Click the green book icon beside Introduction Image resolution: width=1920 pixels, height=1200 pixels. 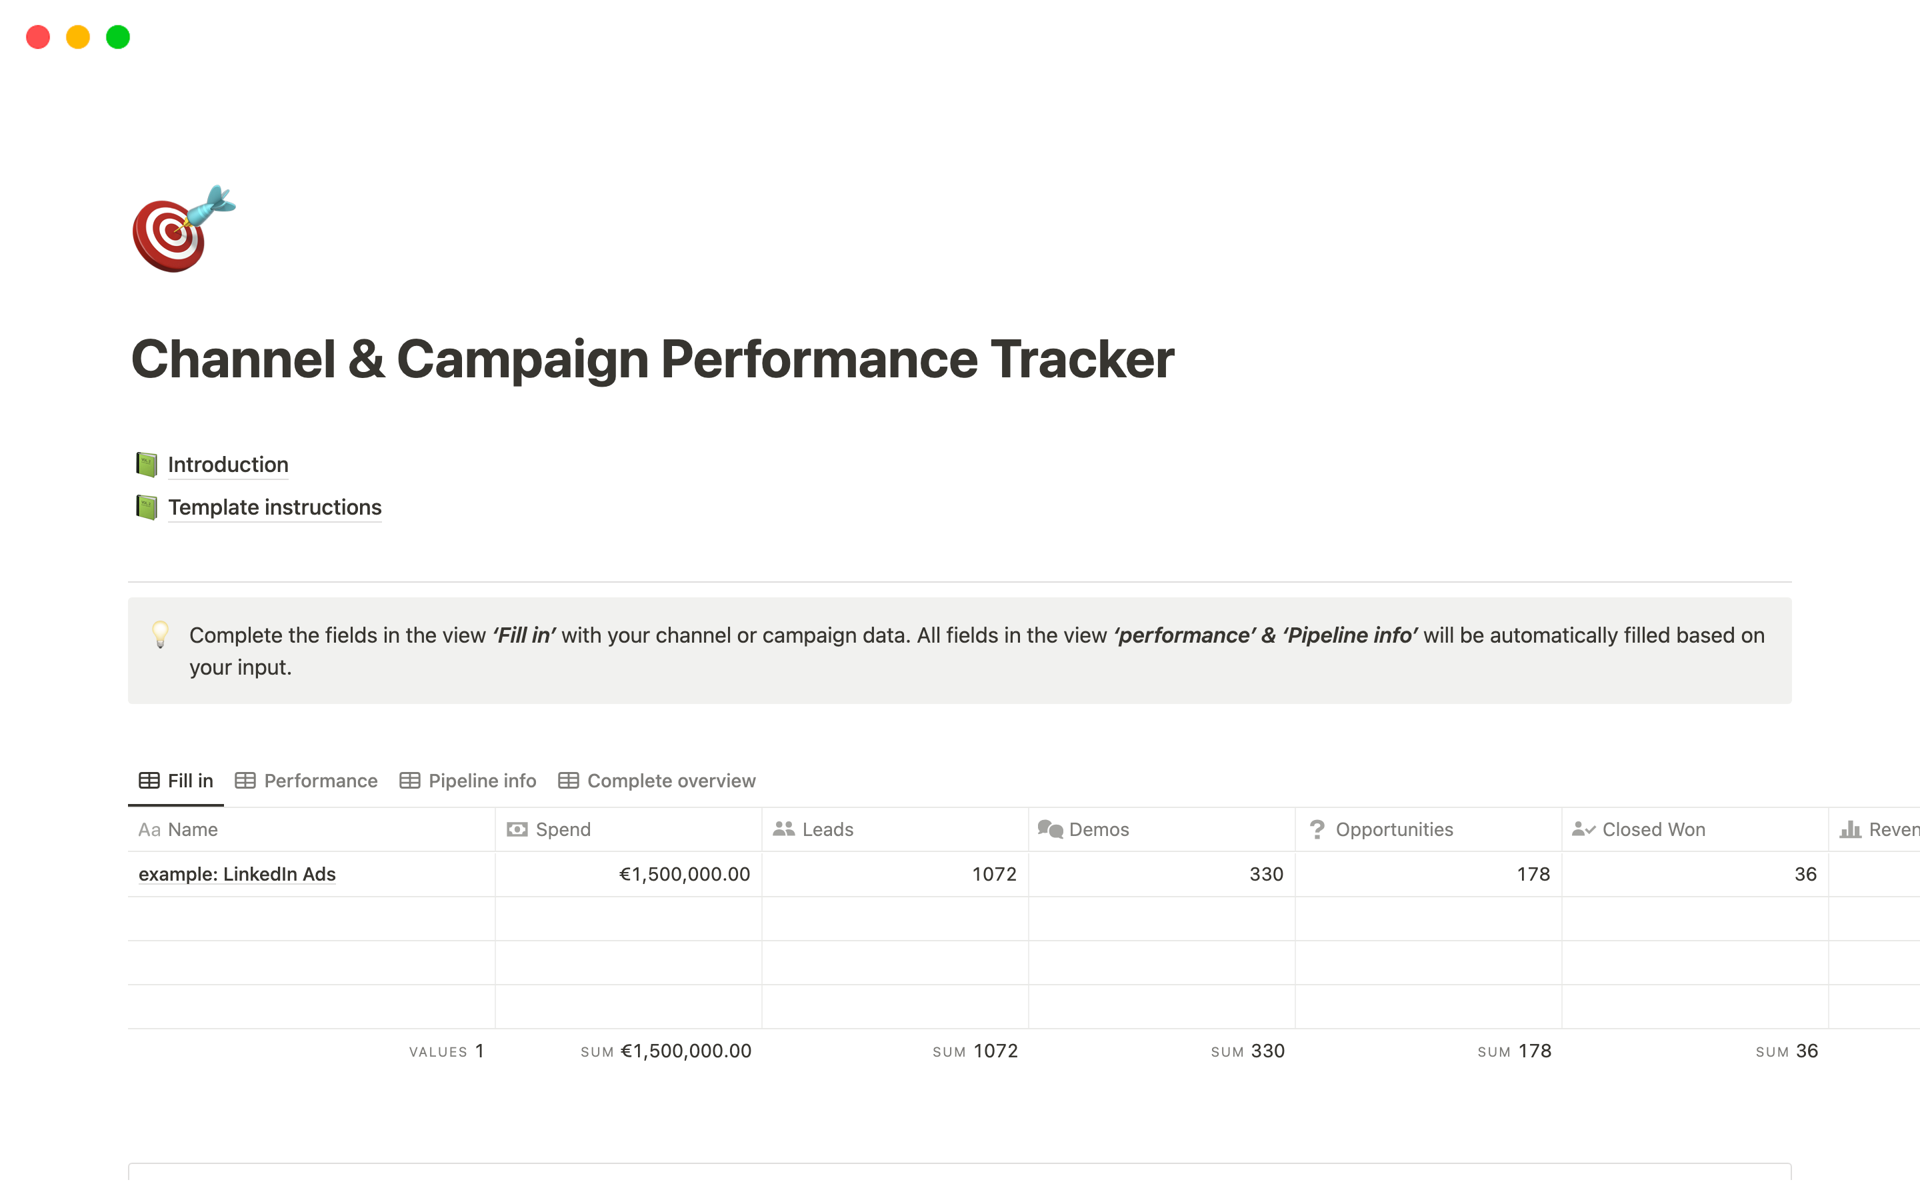click(x=147, y=464)
